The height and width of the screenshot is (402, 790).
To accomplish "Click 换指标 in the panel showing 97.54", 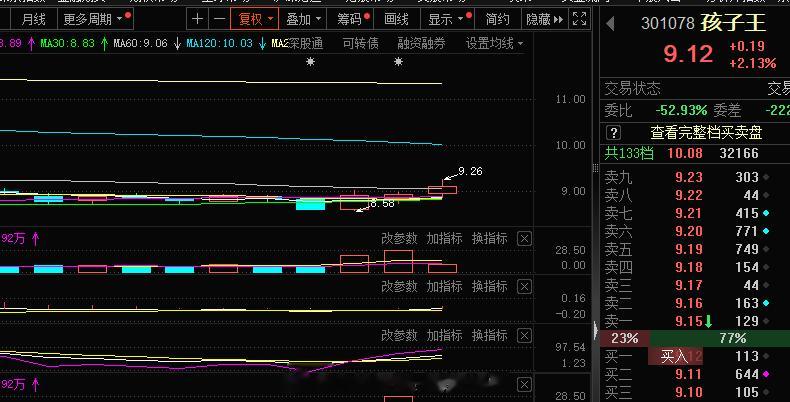I will pos(490,336).
